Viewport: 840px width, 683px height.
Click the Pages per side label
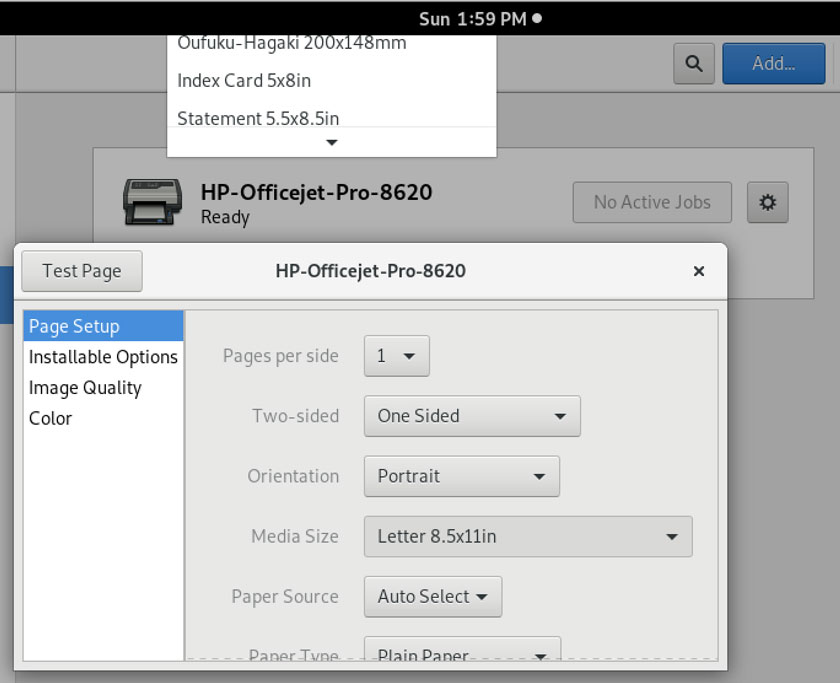(281, 356)
